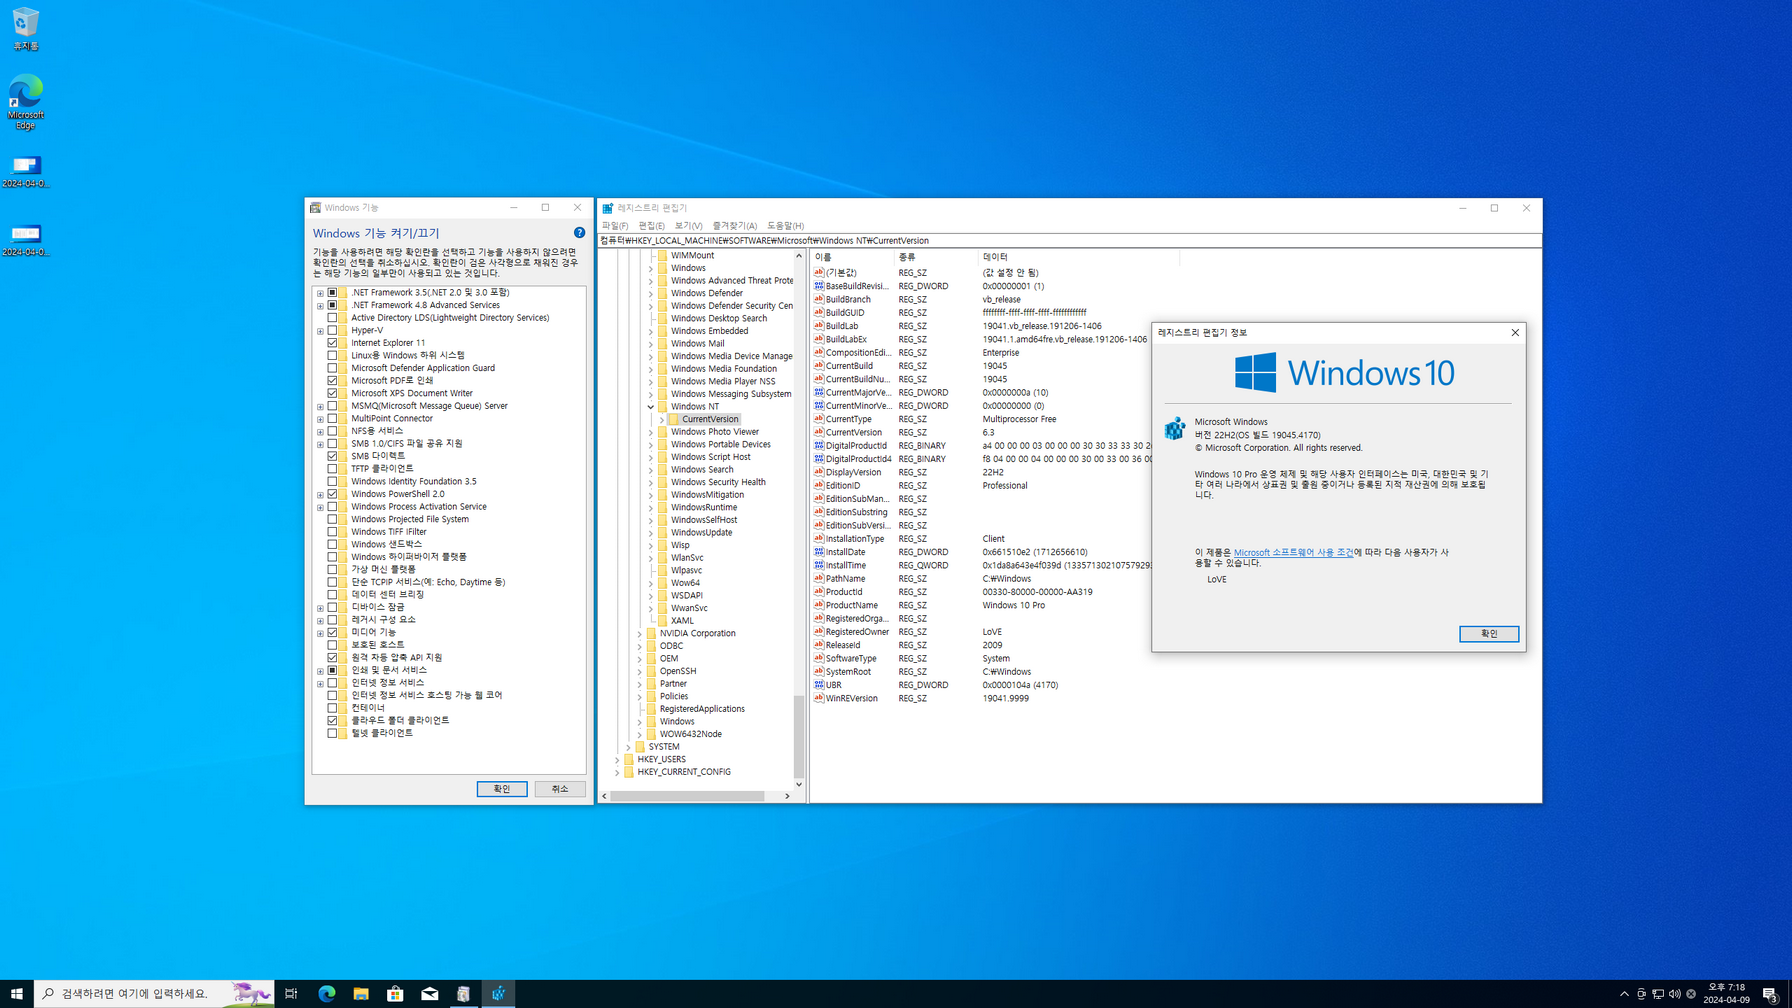The height and width of the screenshot is (1008, 1792).
Task: Click the CurrentVersion folder icon in tree
Action: pos(674,419)
